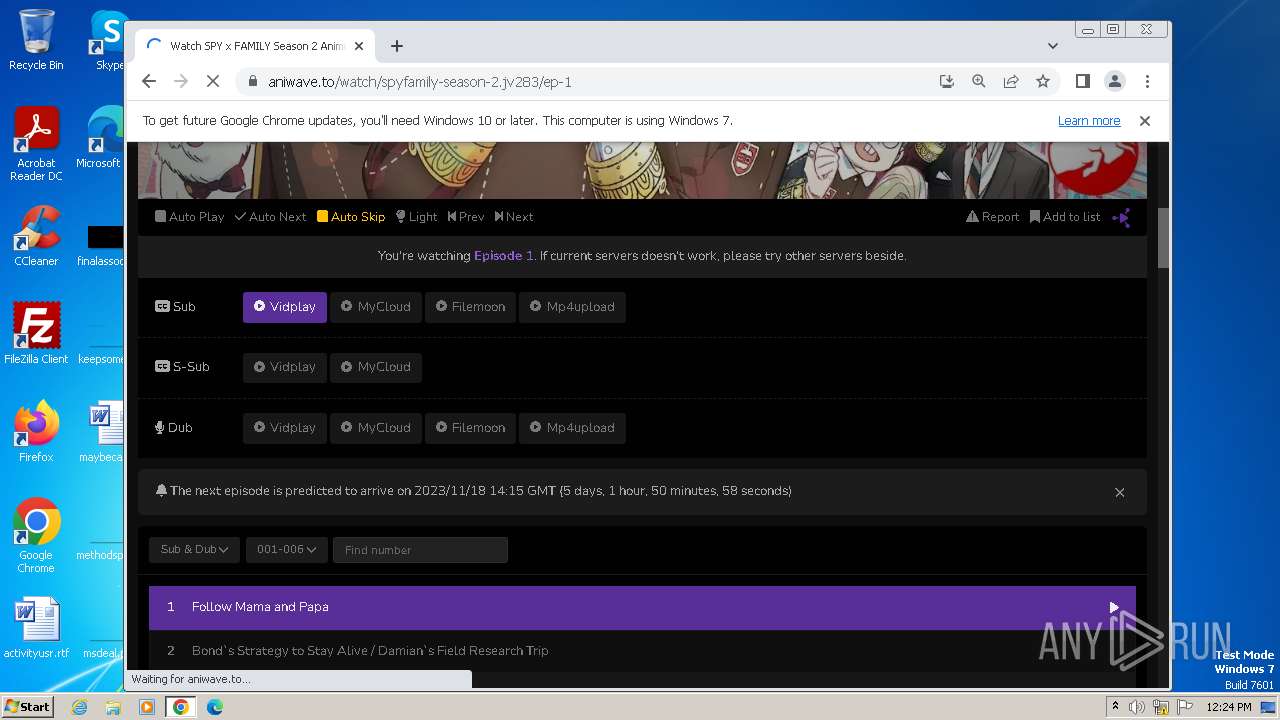This screenshot has width=1280, height=720.
Task: Go to the Next episode
Action: 514,216
